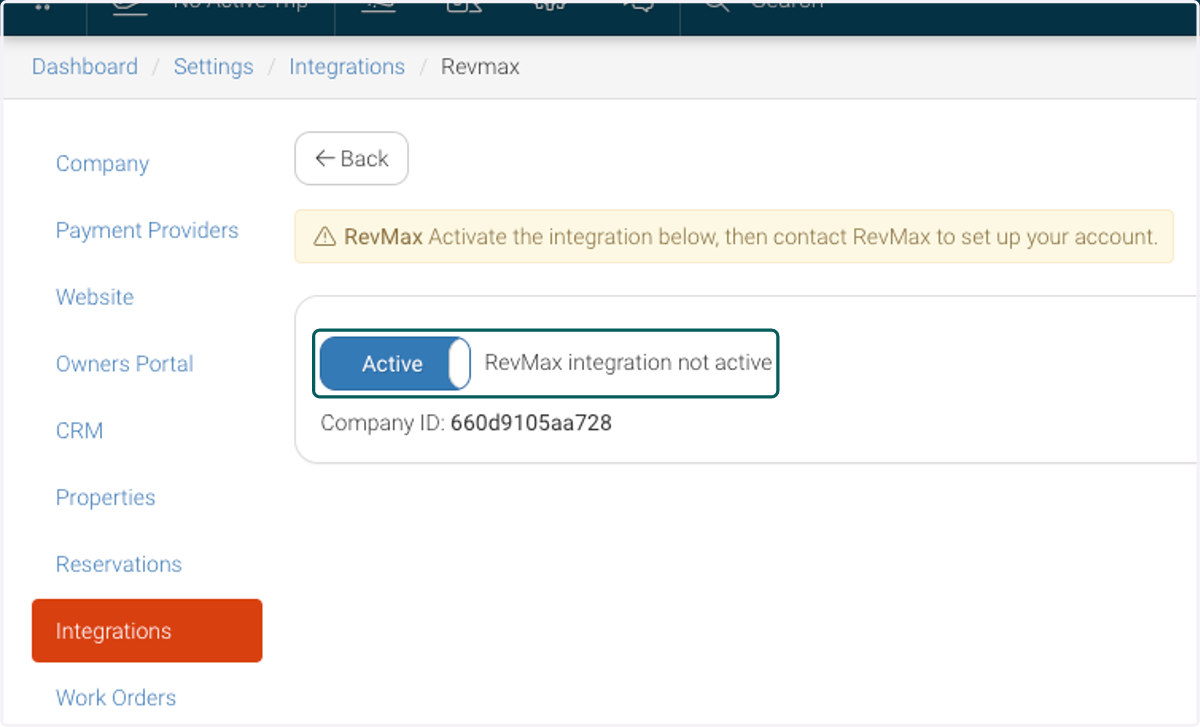Open Work Orders in sidebar

click(x=116, y=698)
